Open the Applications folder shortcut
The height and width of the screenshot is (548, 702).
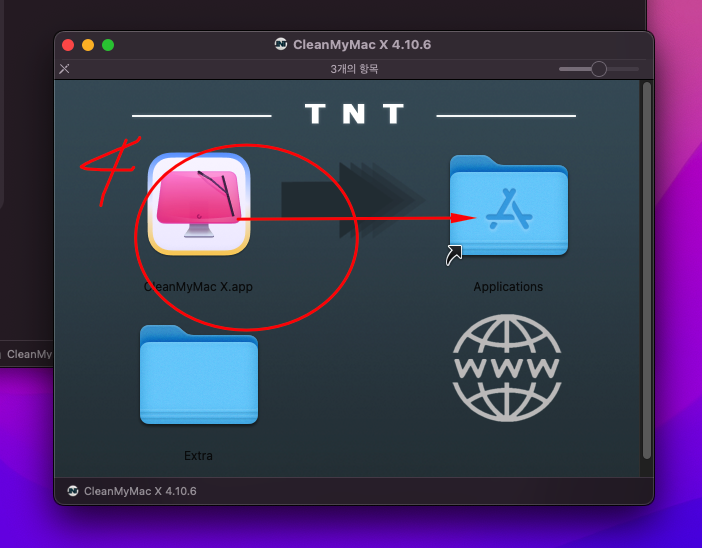[509, 206]
